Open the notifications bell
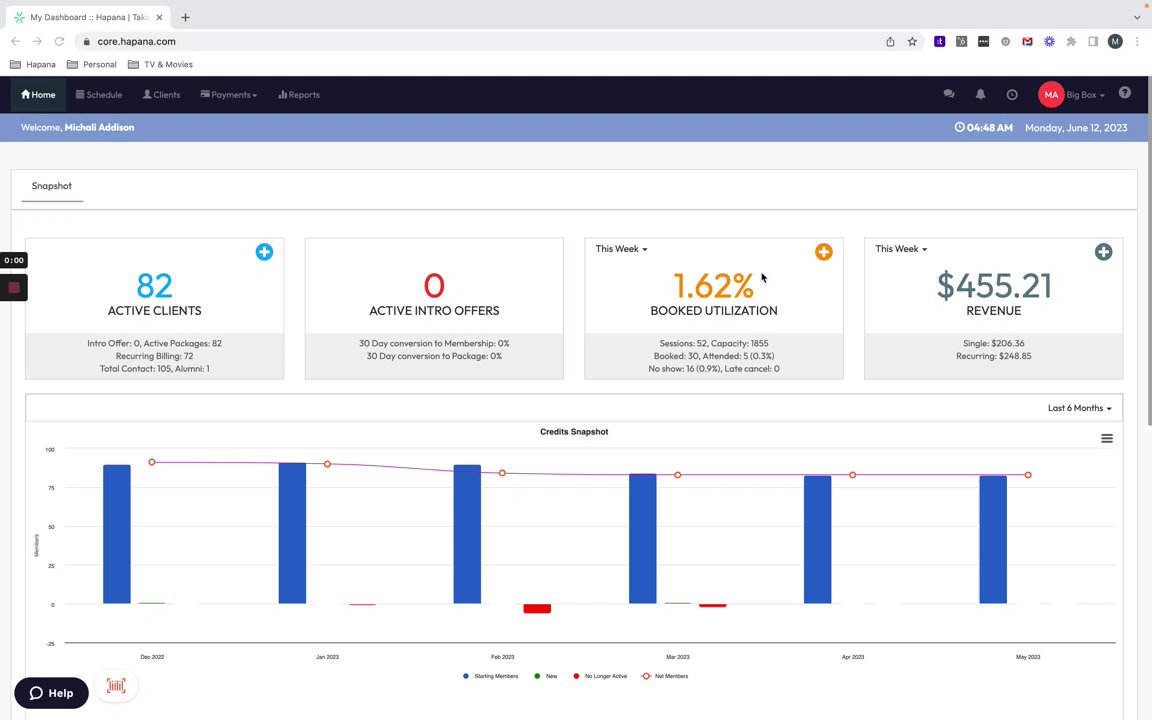 tap(980, 94)
